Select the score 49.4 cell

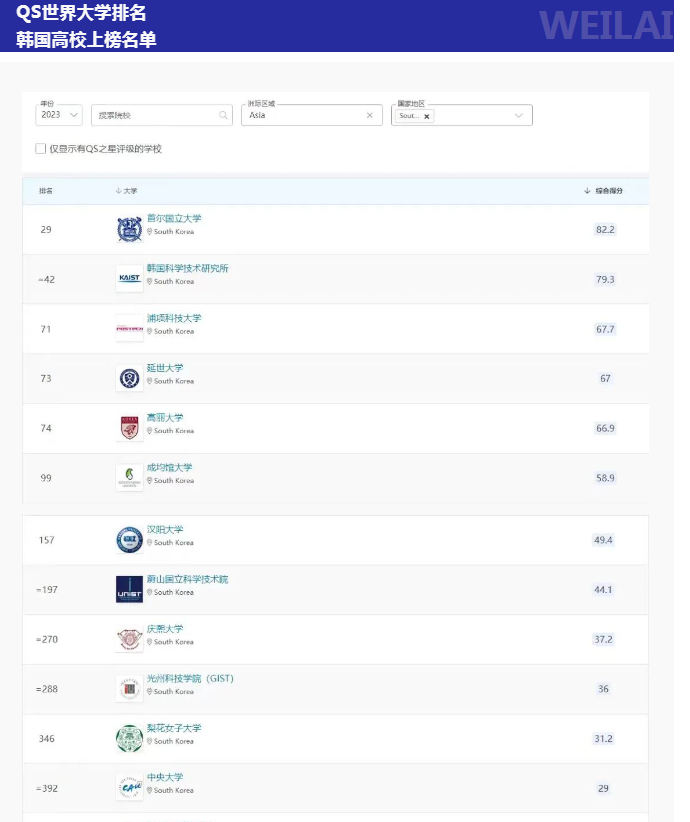(603, 540)
